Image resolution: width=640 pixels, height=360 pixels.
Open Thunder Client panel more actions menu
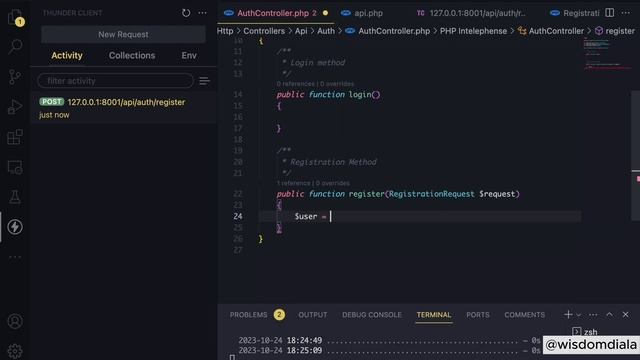(x=202, y=13)
